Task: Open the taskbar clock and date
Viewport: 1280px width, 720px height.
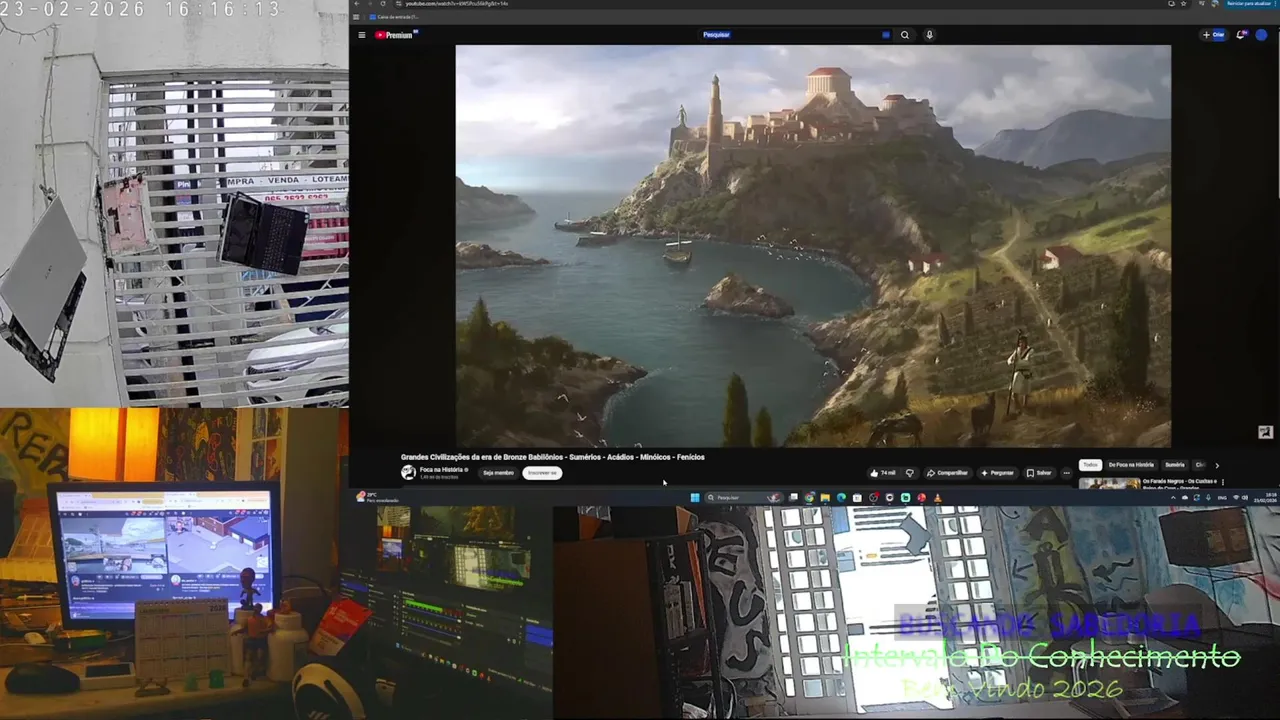Action: [1265, 497]
